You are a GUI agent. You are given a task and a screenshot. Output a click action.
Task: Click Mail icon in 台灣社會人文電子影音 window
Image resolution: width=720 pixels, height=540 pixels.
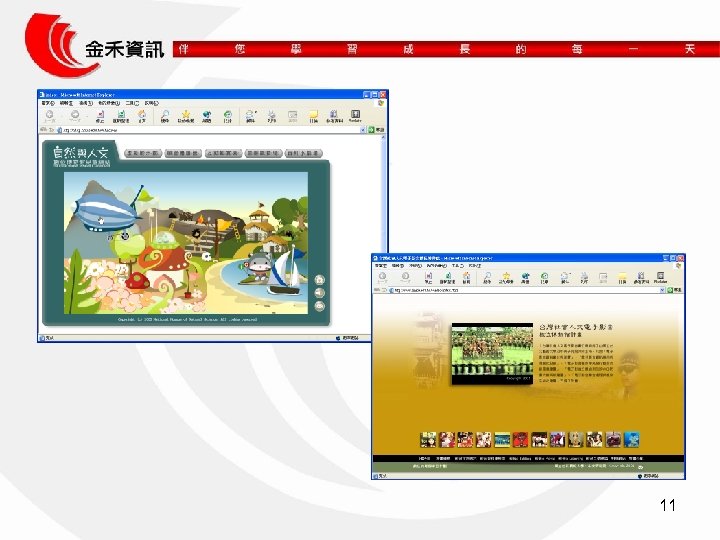565,277
